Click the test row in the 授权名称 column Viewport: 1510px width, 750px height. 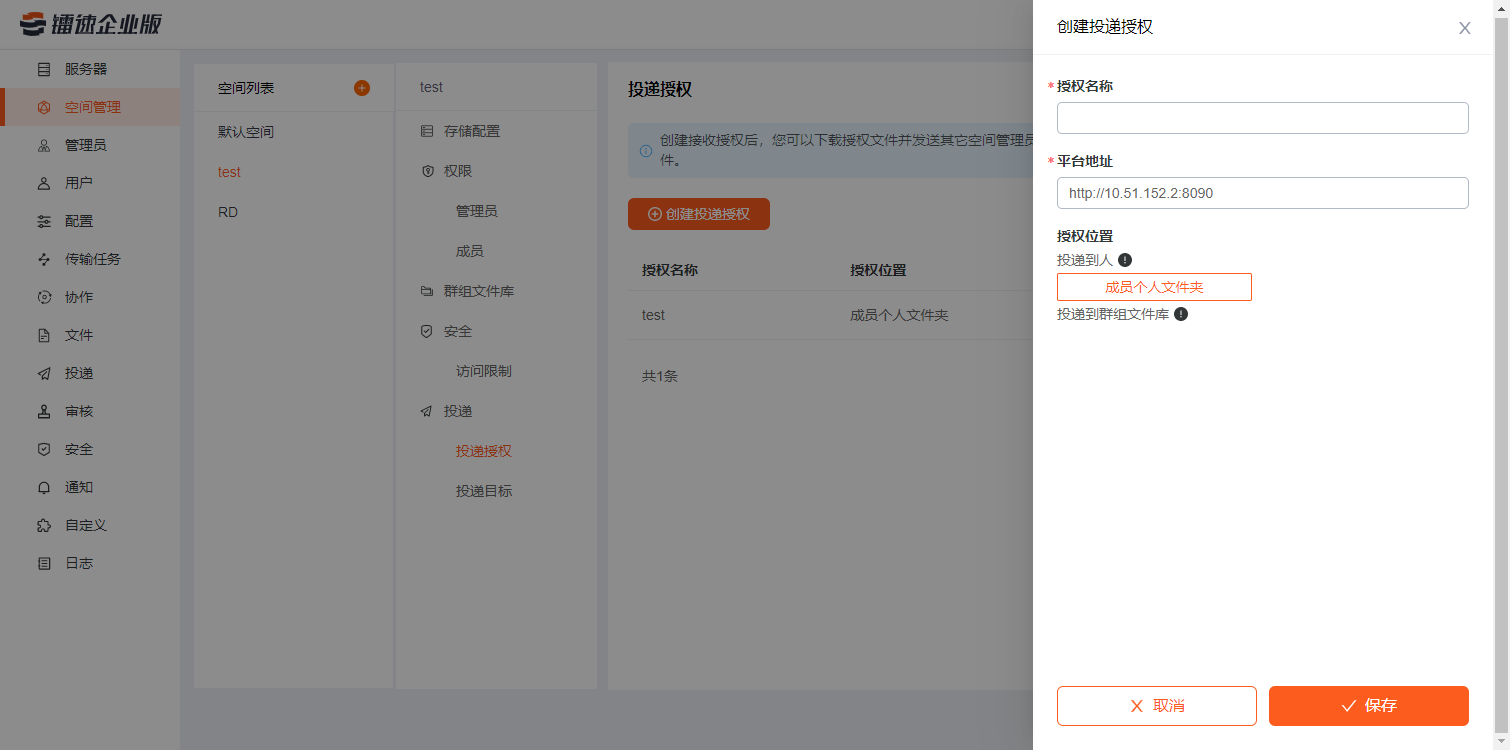(x=653, y=315)
